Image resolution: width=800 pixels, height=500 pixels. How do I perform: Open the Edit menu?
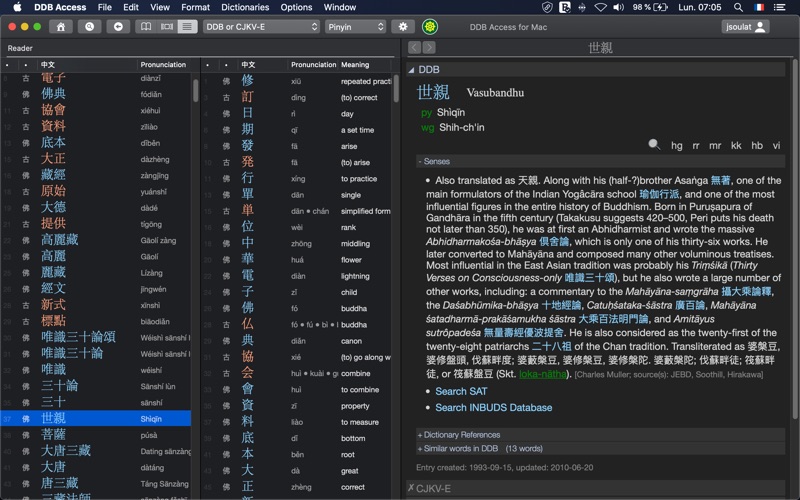[131, 7]
